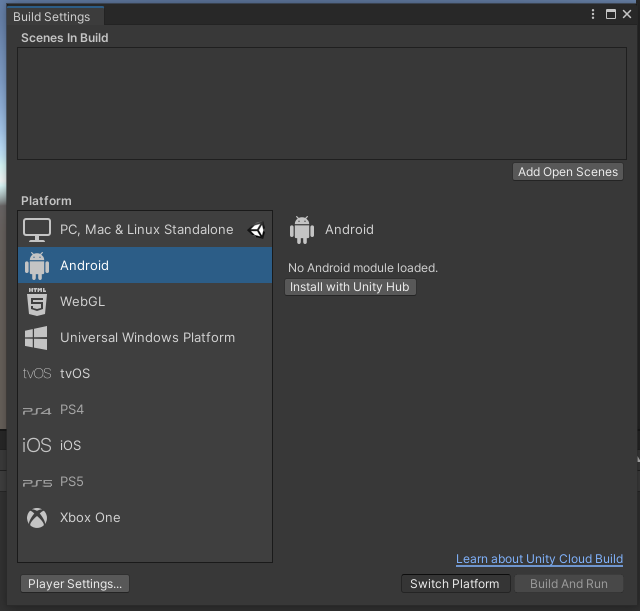Select the iOS platform
This screenshot has height=611, width=640.
coord(145,445)
